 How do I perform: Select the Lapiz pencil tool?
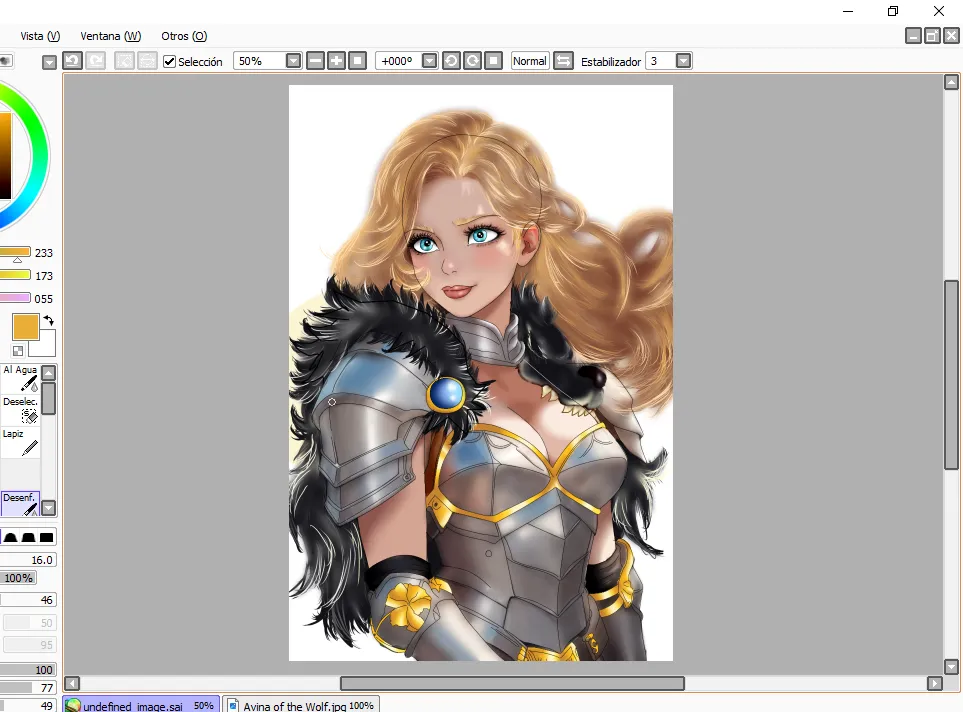coord(20,442)
